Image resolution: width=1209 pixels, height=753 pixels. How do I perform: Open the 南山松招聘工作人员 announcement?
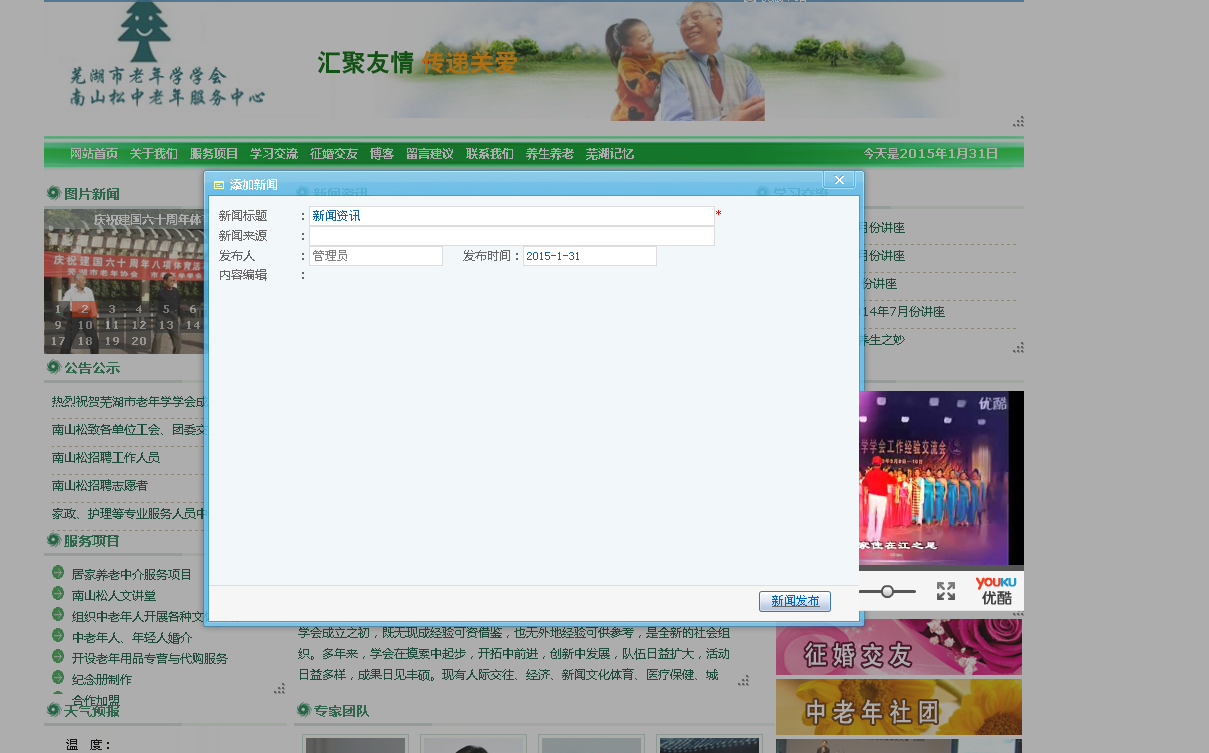106,458
